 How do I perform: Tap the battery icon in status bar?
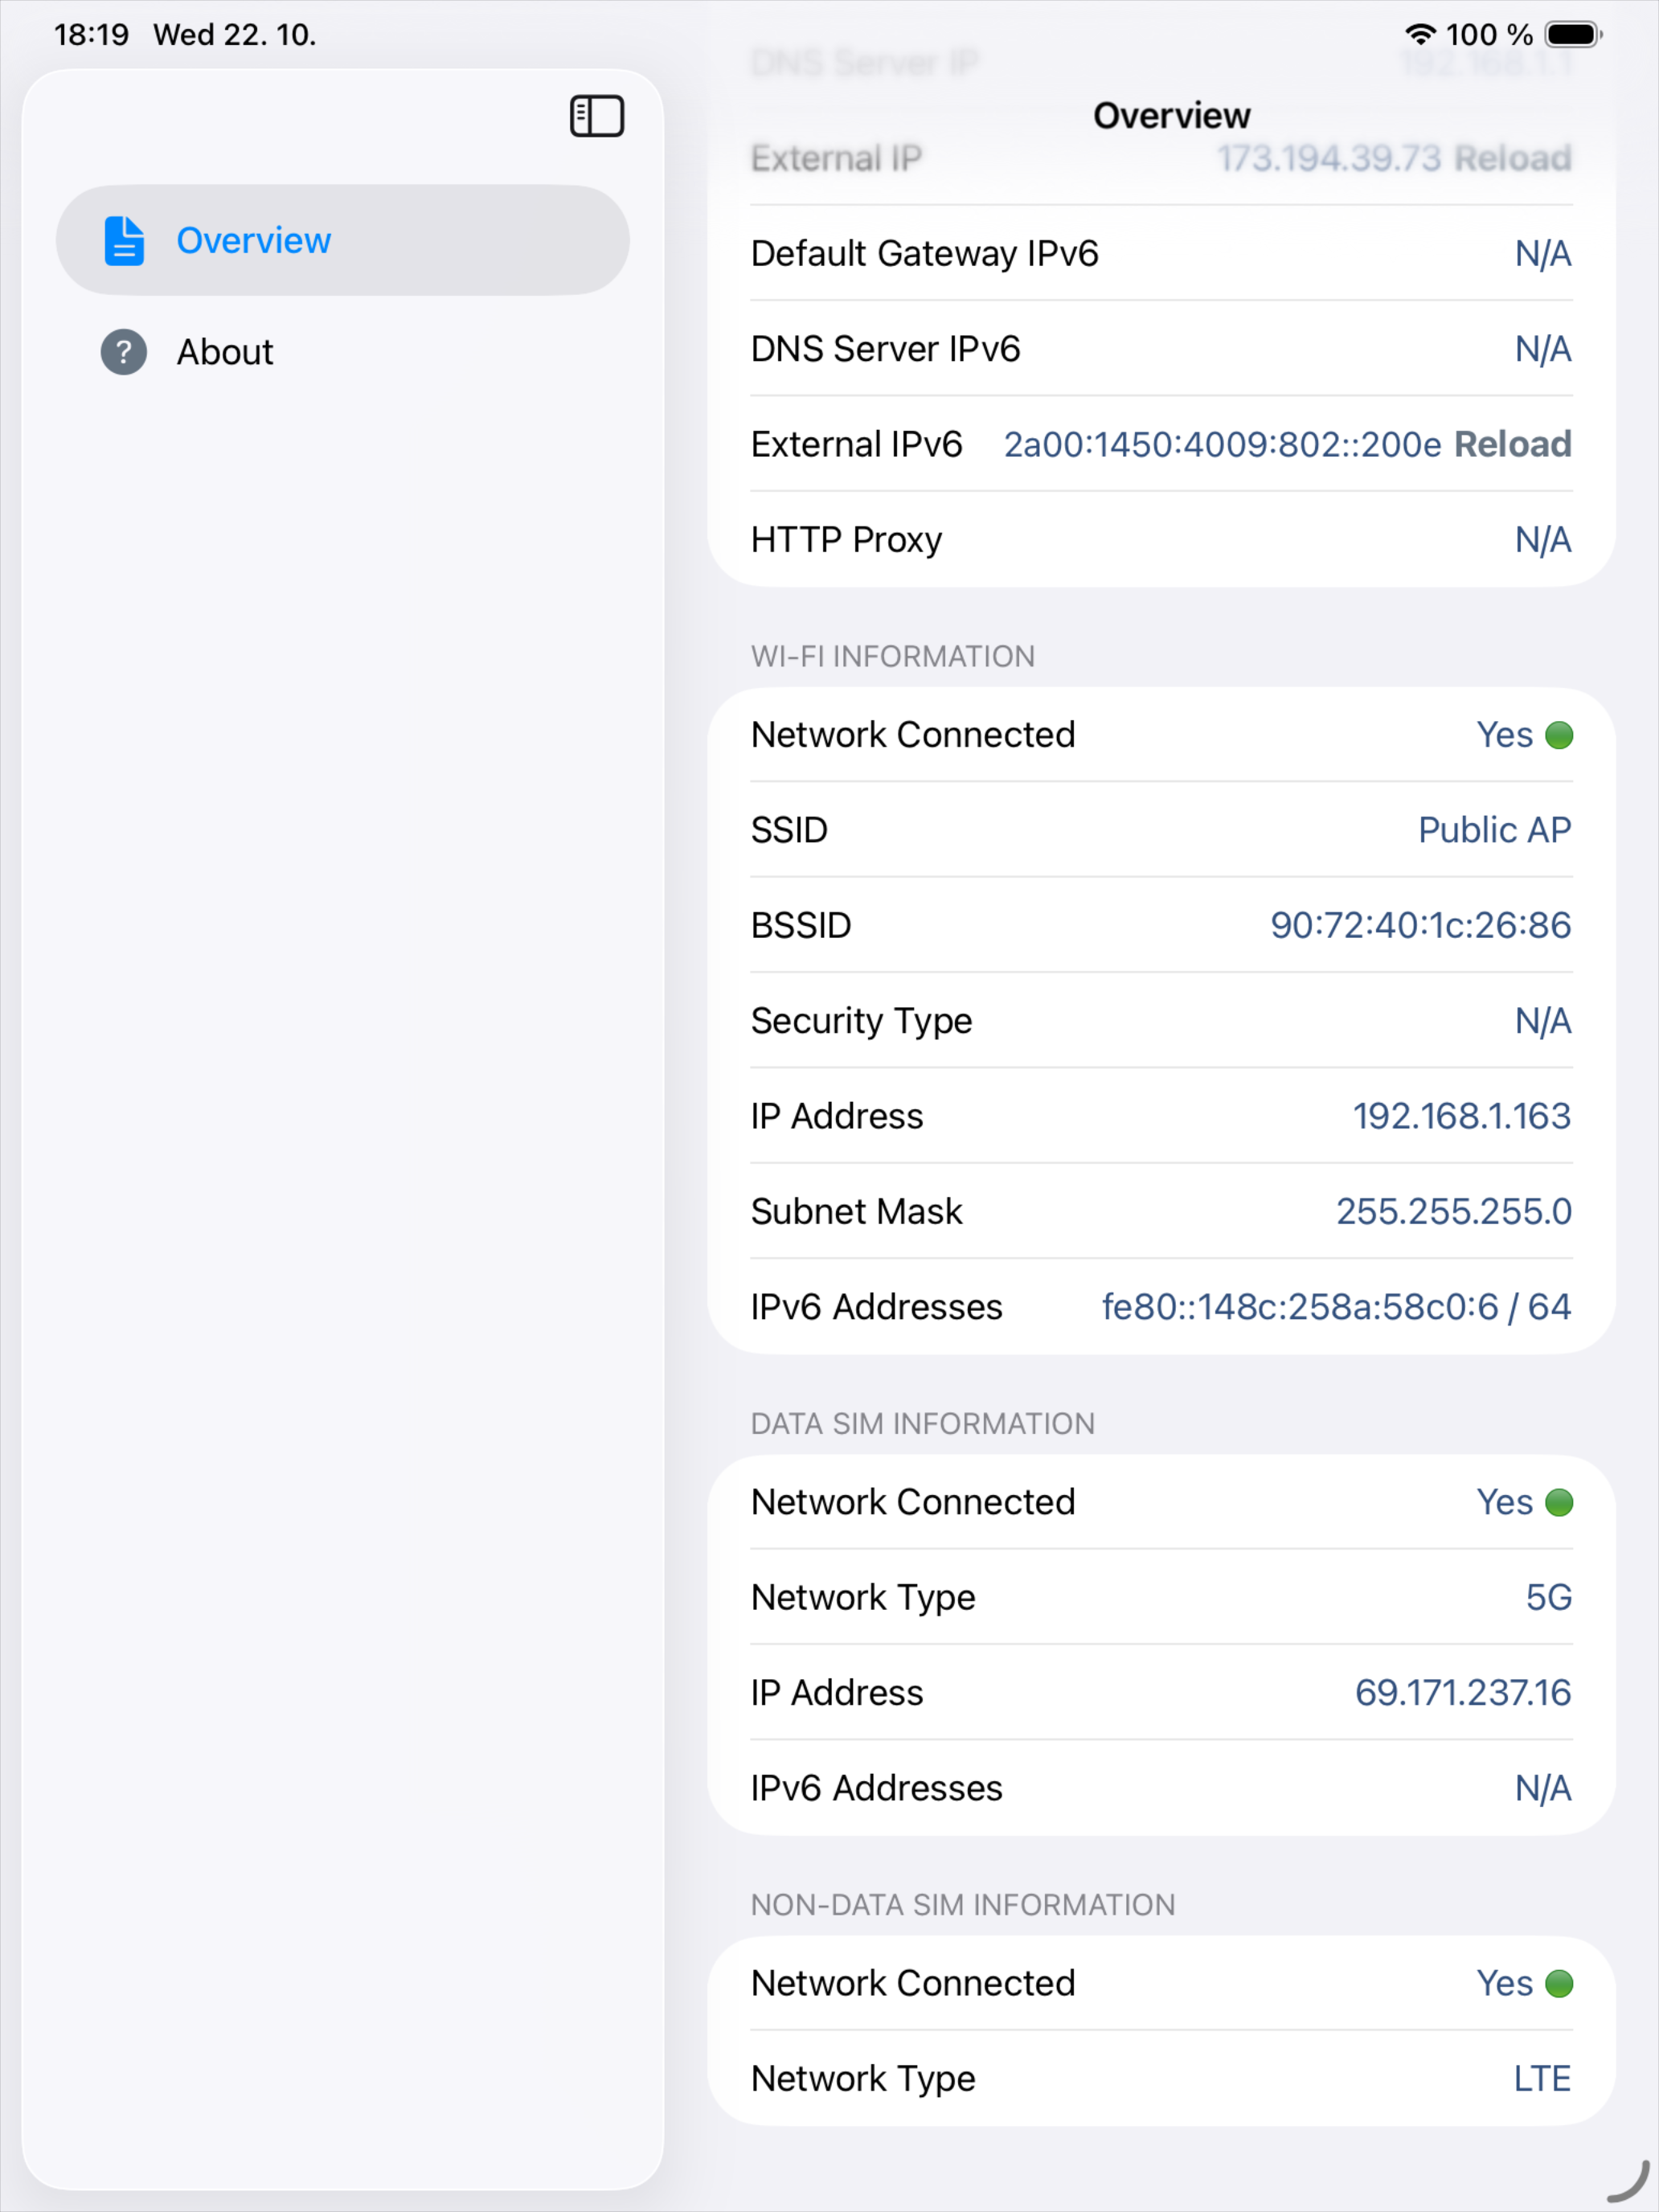(1573, 35)
